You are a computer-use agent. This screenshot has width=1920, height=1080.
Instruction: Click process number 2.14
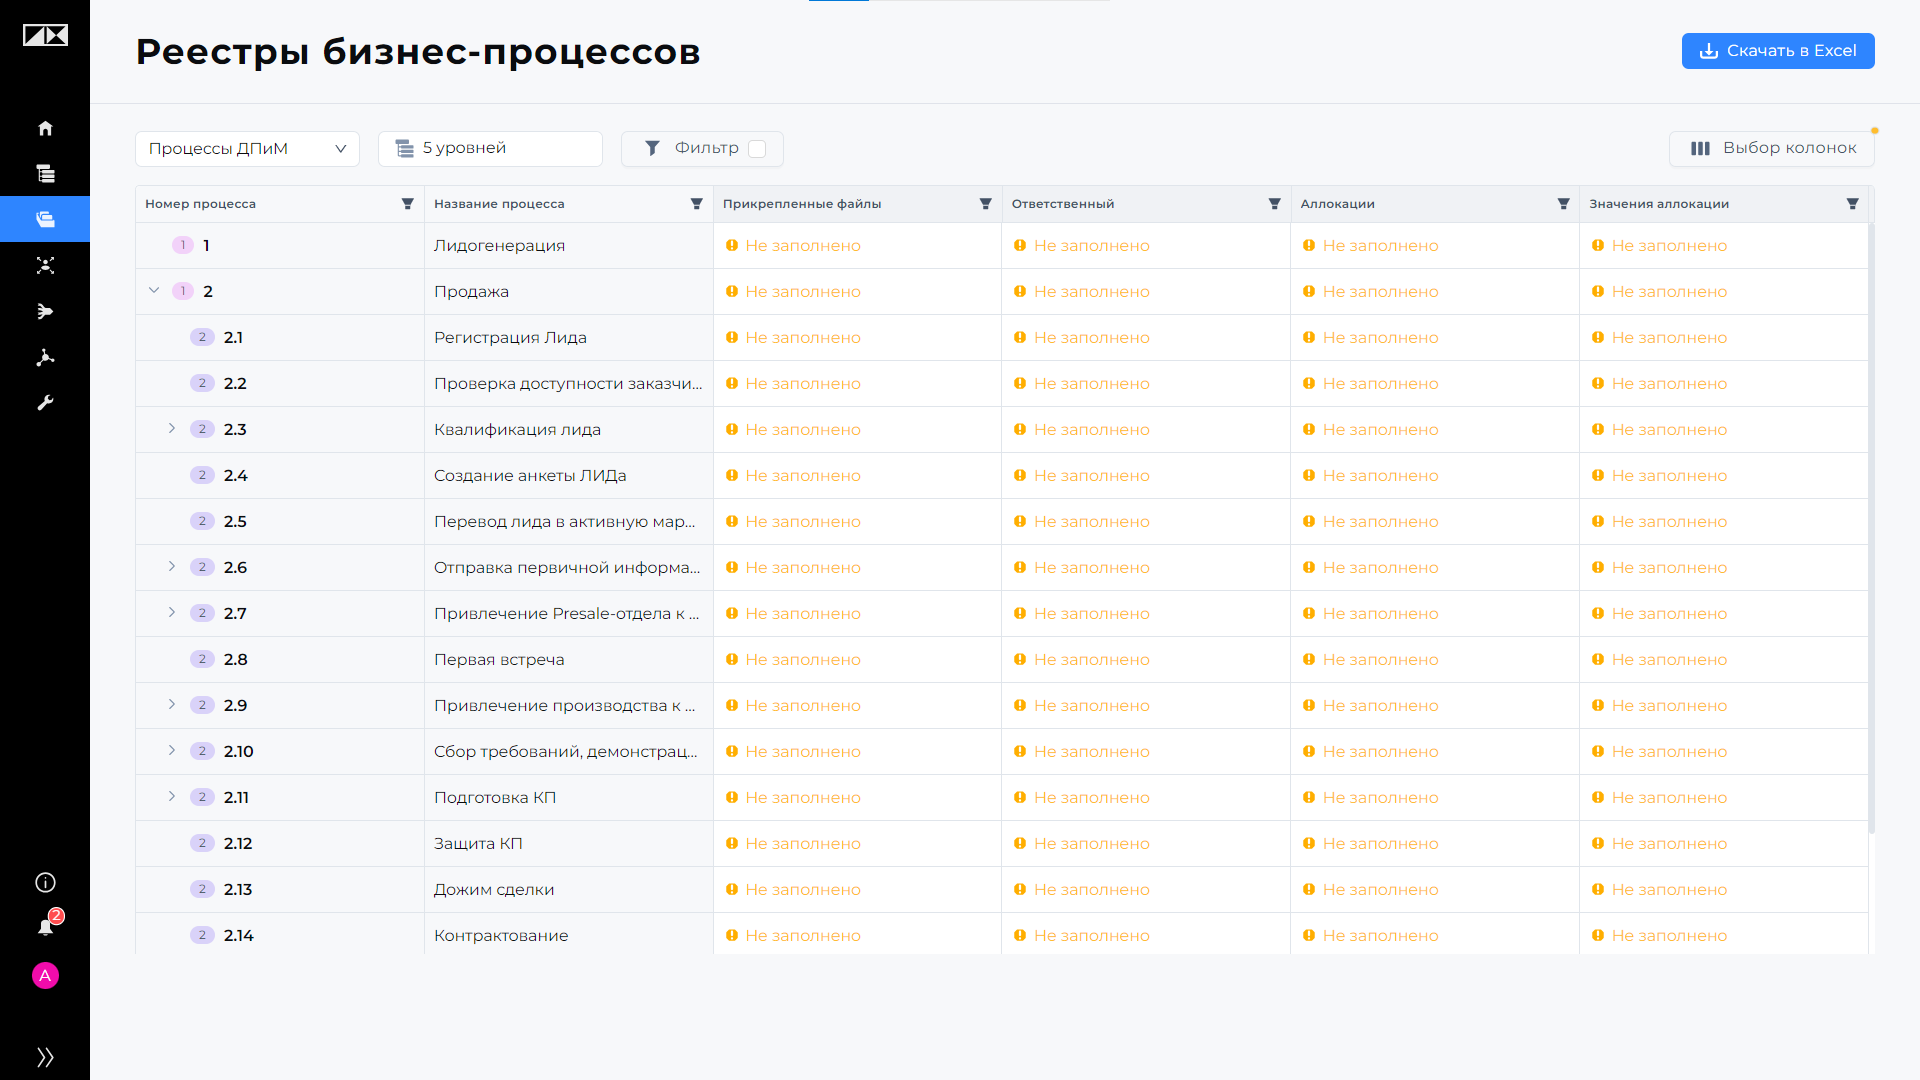point(239,936)
